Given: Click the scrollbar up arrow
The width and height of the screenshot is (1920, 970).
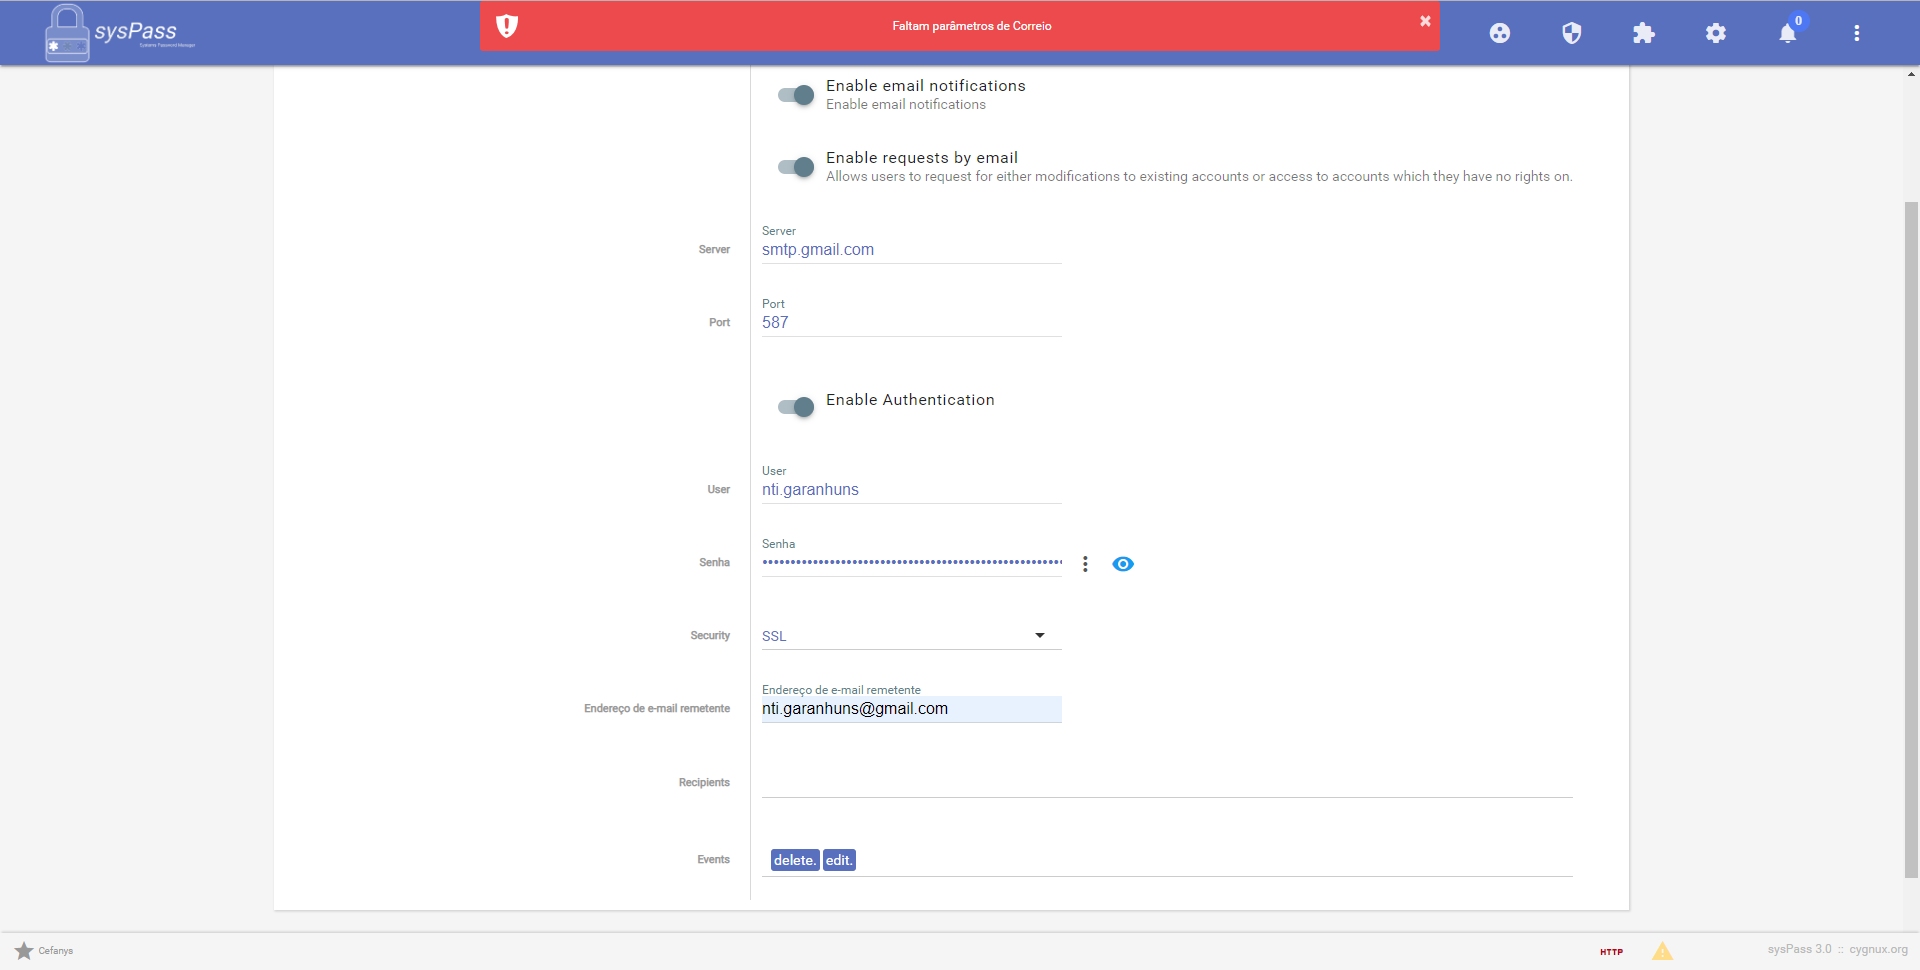Looking at the screenshot, I should pos(1911,74).
